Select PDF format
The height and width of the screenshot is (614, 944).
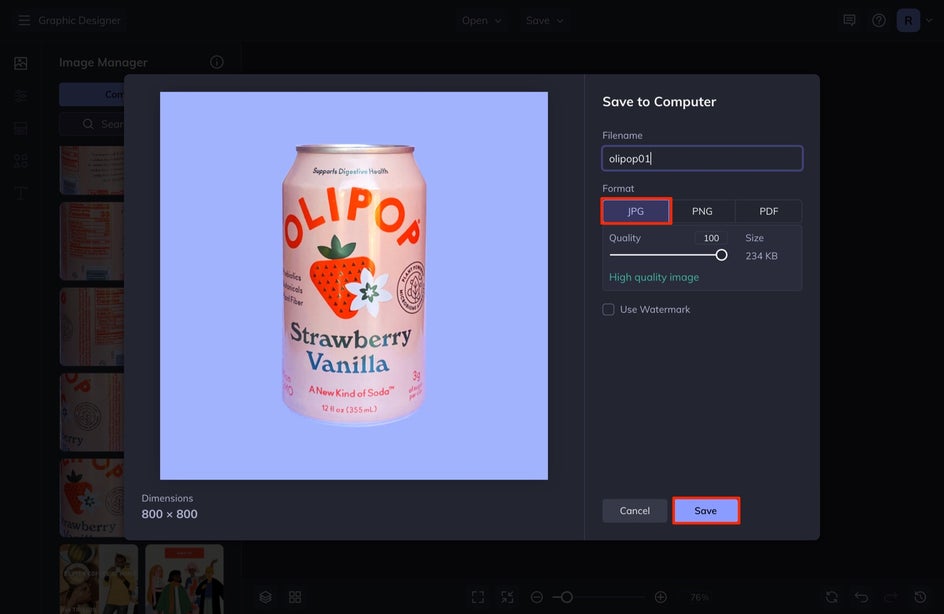coord(769,211)
